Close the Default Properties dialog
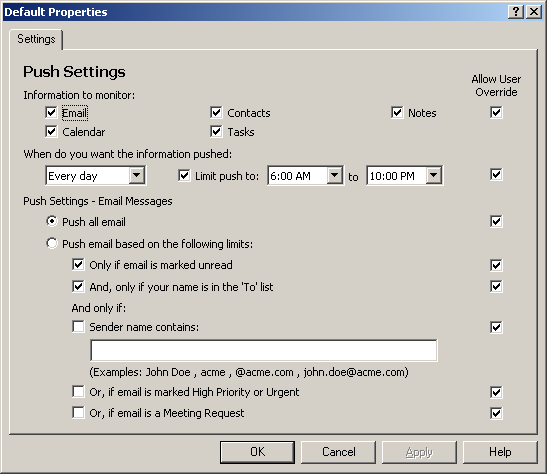This screenshot has height=474, width=547. tap(534, 12)
